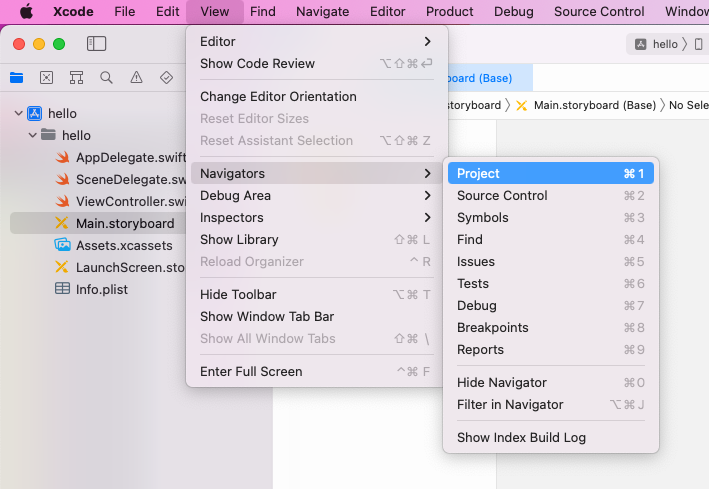Click the SceneDelegate Swift file icon

(x=62, y=179)
